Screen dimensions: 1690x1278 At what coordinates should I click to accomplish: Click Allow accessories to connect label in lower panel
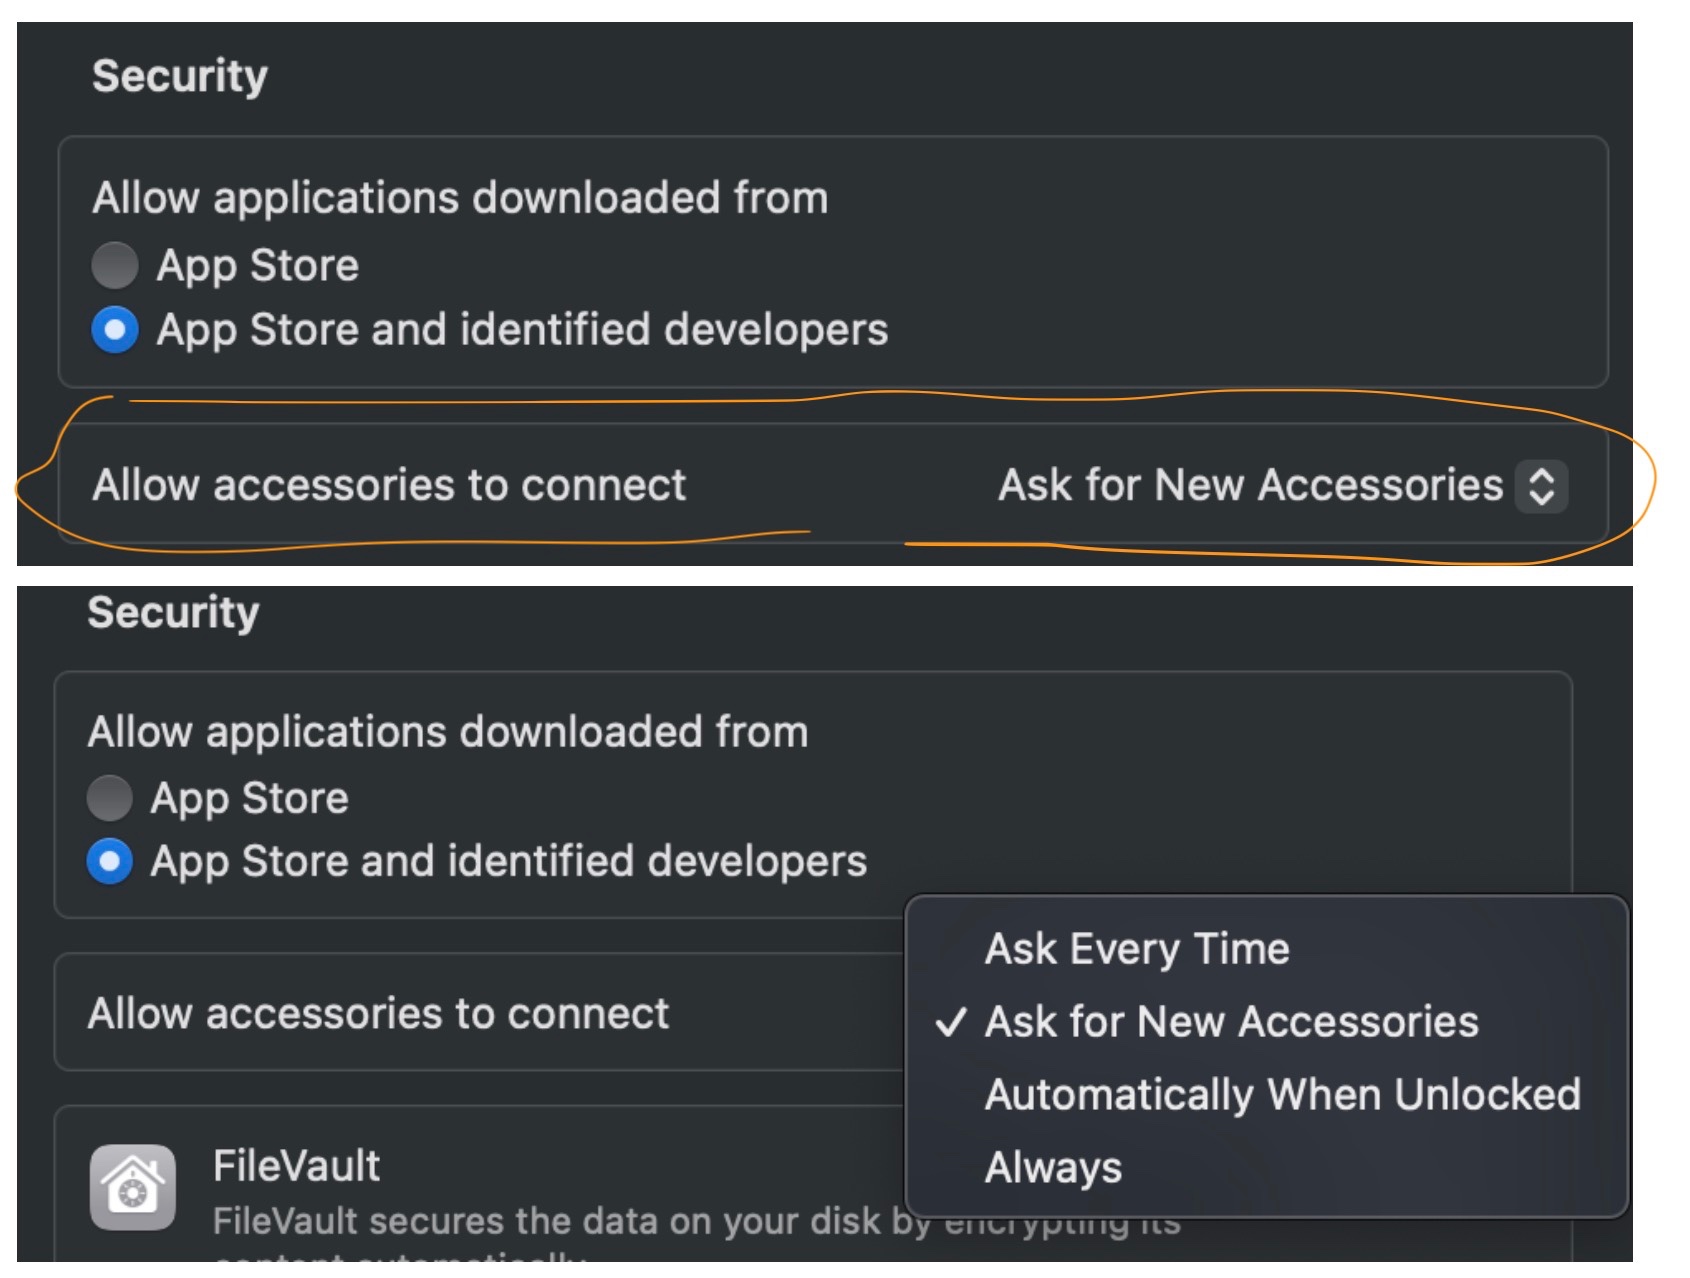pyautogui.click(x=378, y=1014)
